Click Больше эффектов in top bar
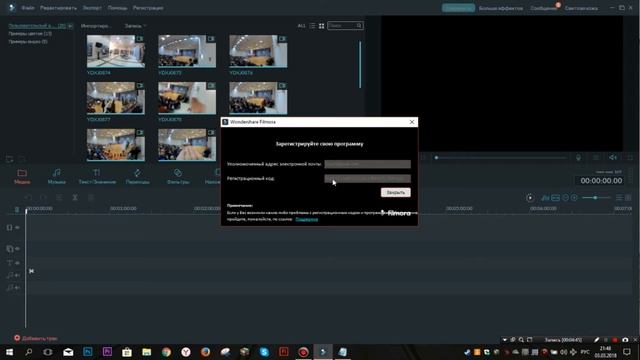The width and height of the screenshot is (640, 360). 501,8
